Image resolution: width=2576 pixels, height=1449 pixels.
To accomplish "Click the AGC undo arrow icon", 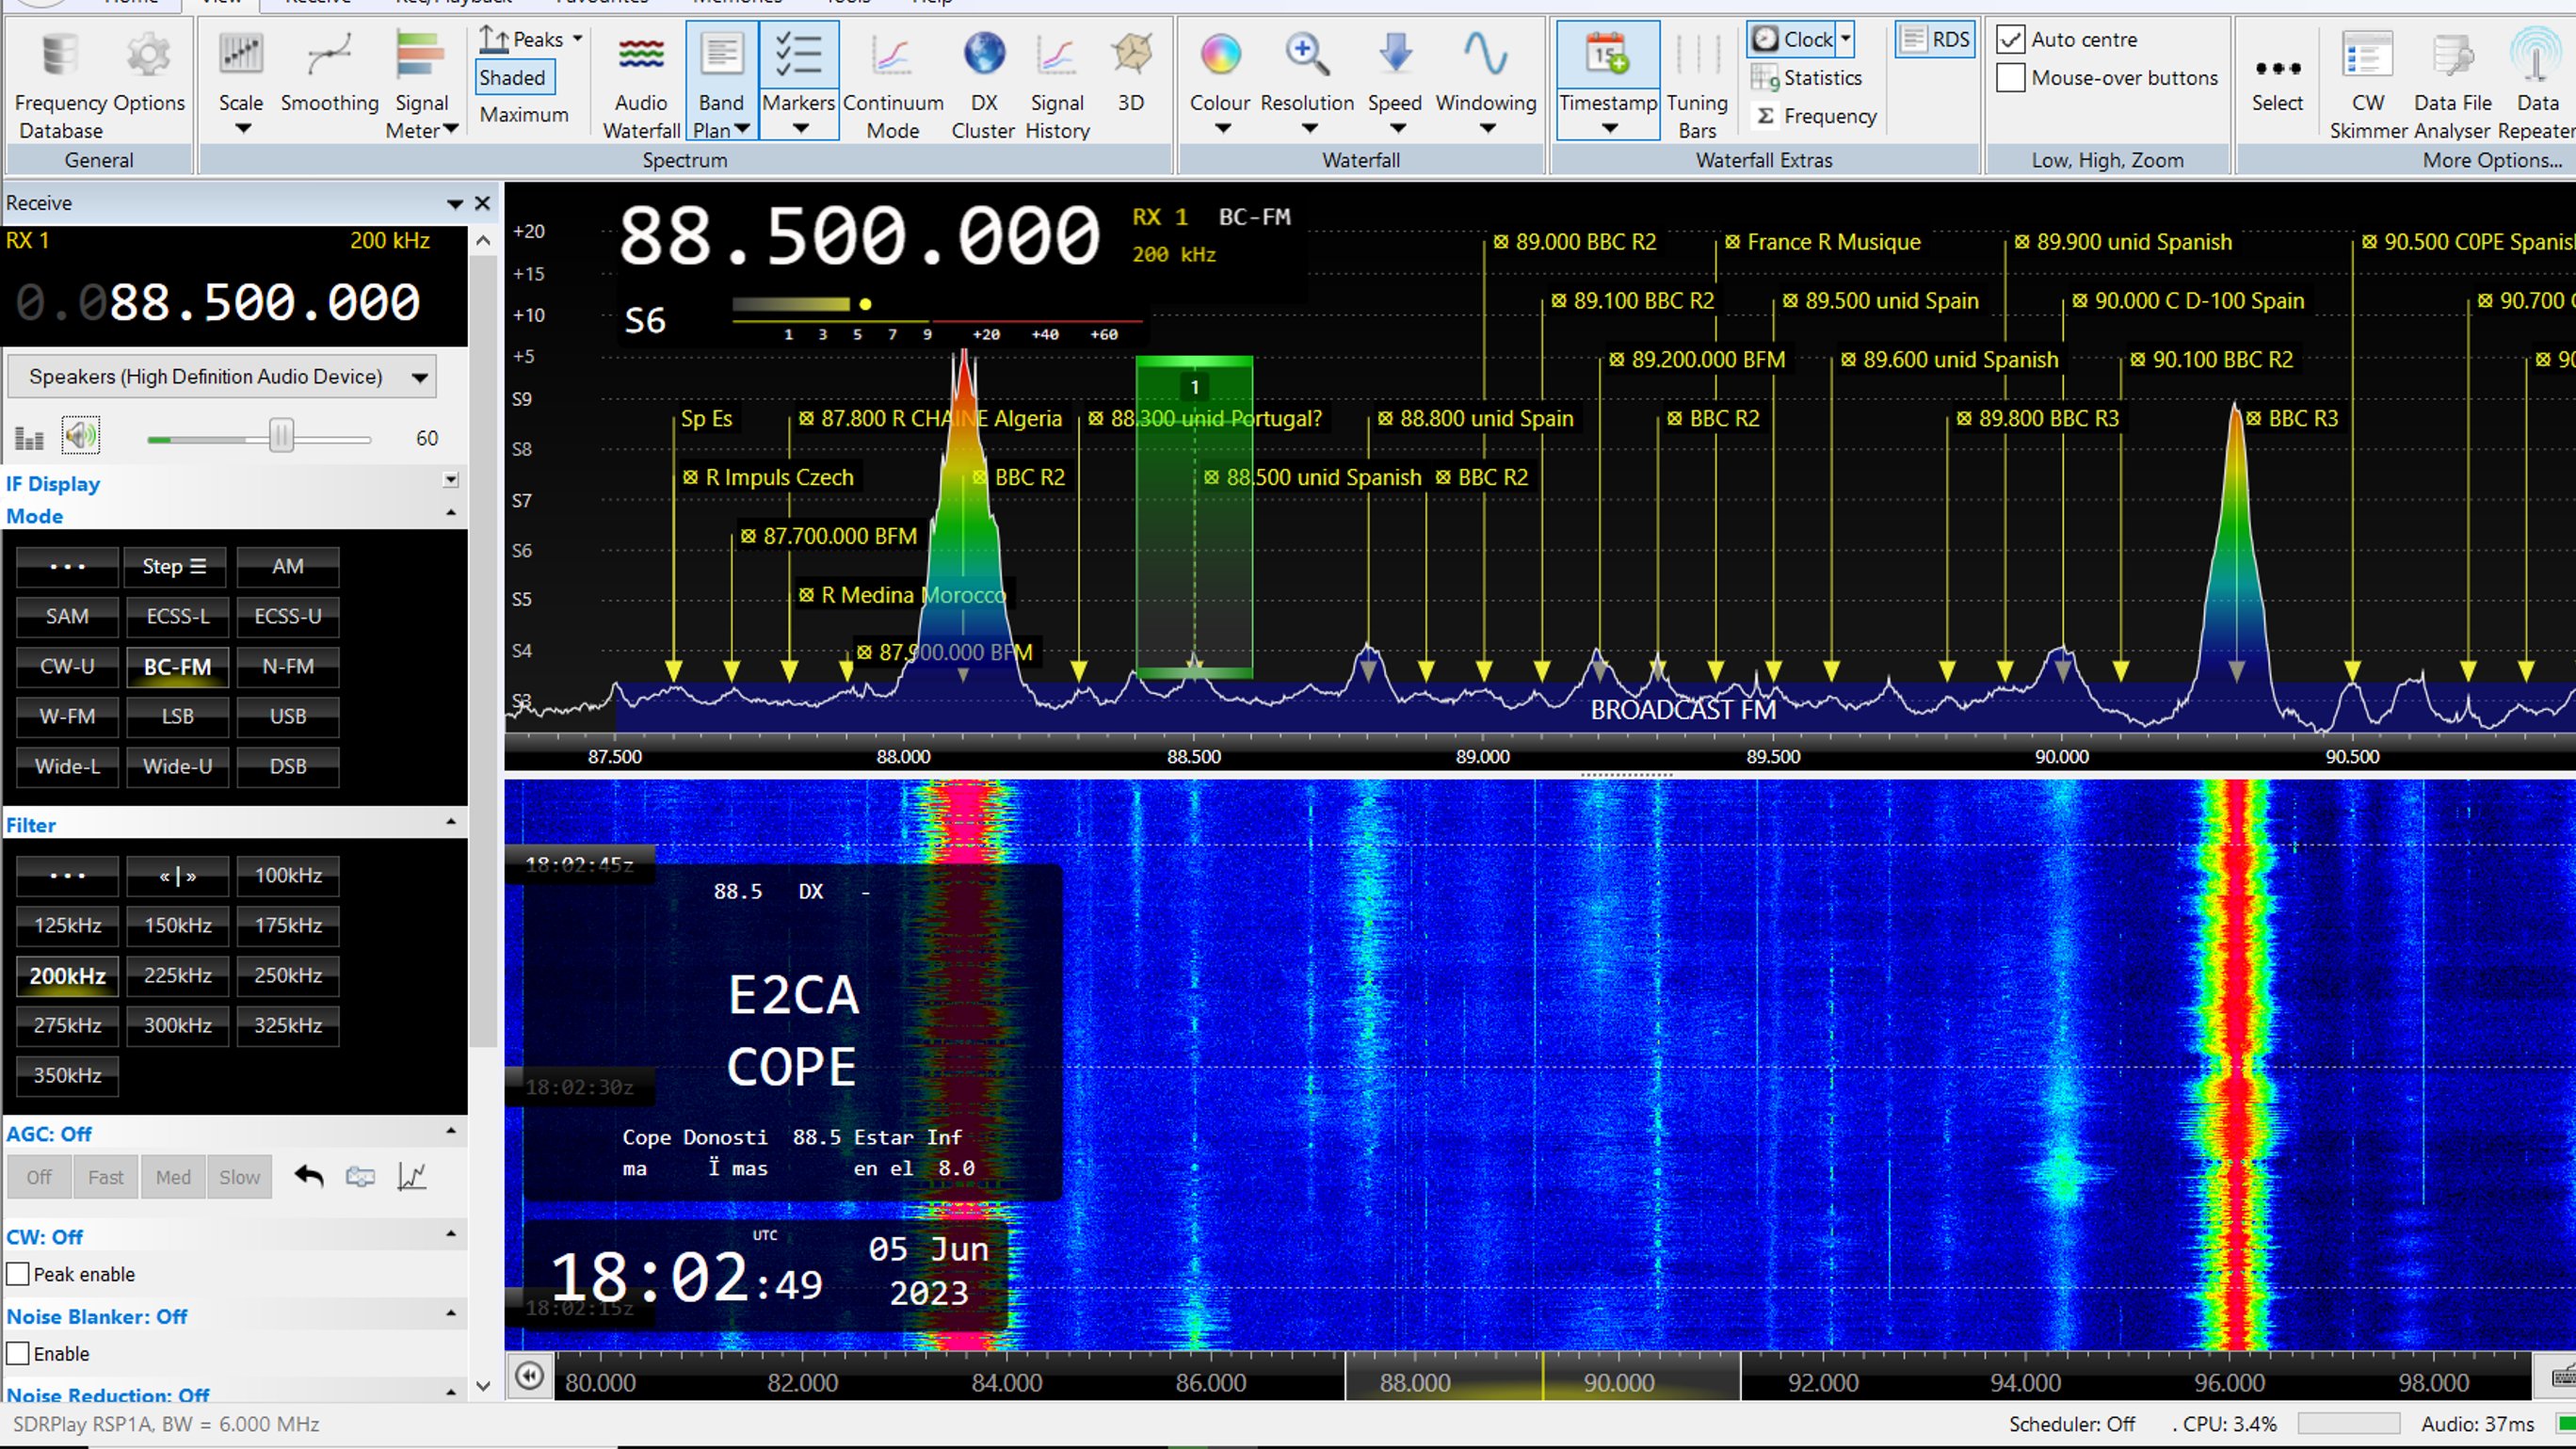I will coord(309,1177).
